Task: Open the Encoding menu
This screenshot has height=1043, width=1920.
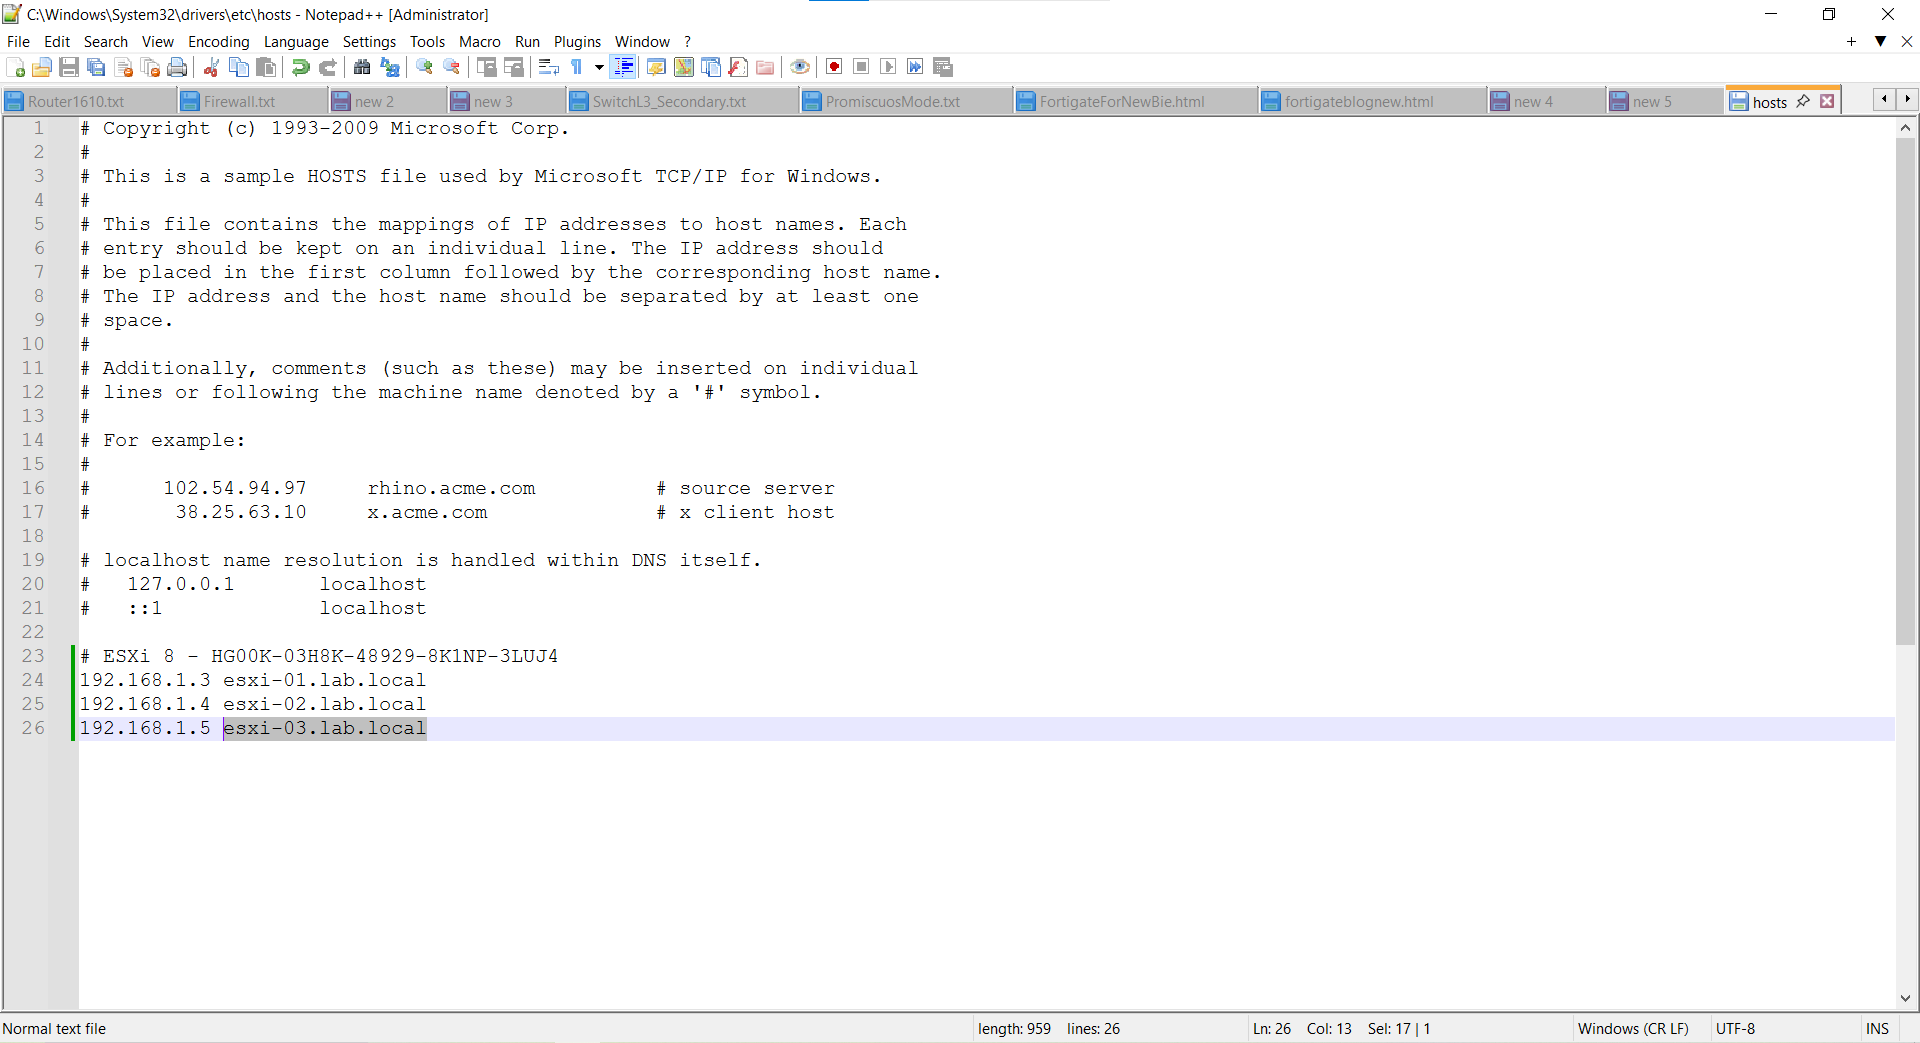Action: tap(218, 42)
